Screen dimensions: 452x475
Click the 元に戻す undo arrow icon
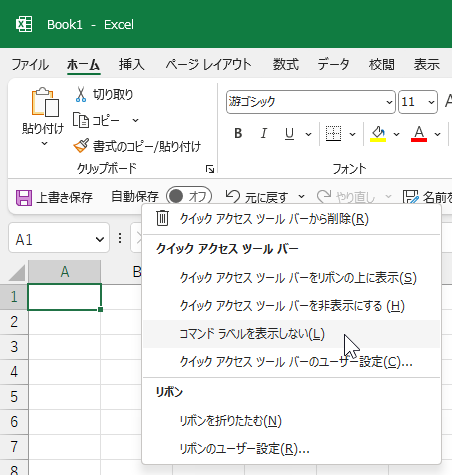click(233, 197)
